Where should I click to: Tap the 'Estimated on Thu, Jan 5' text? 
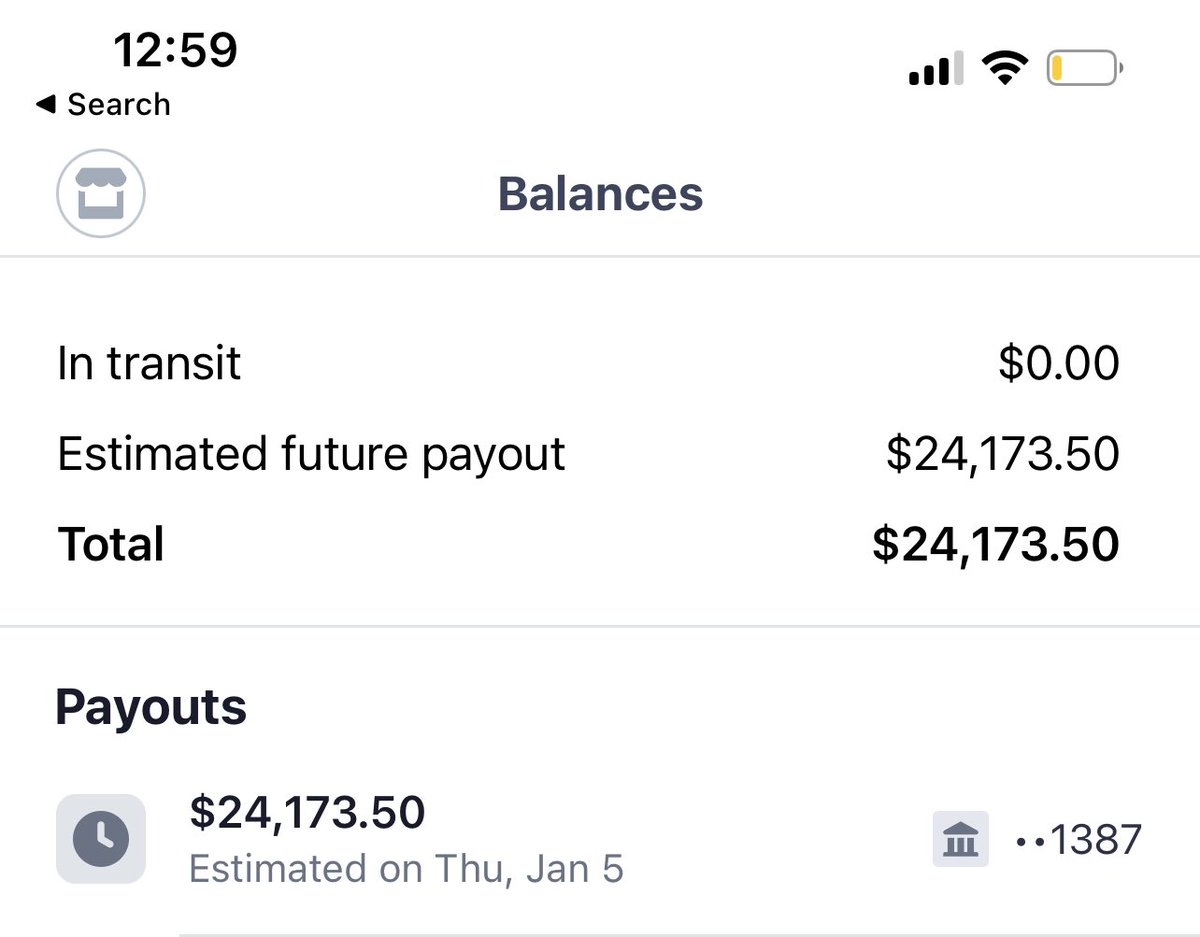pos(406,868)
